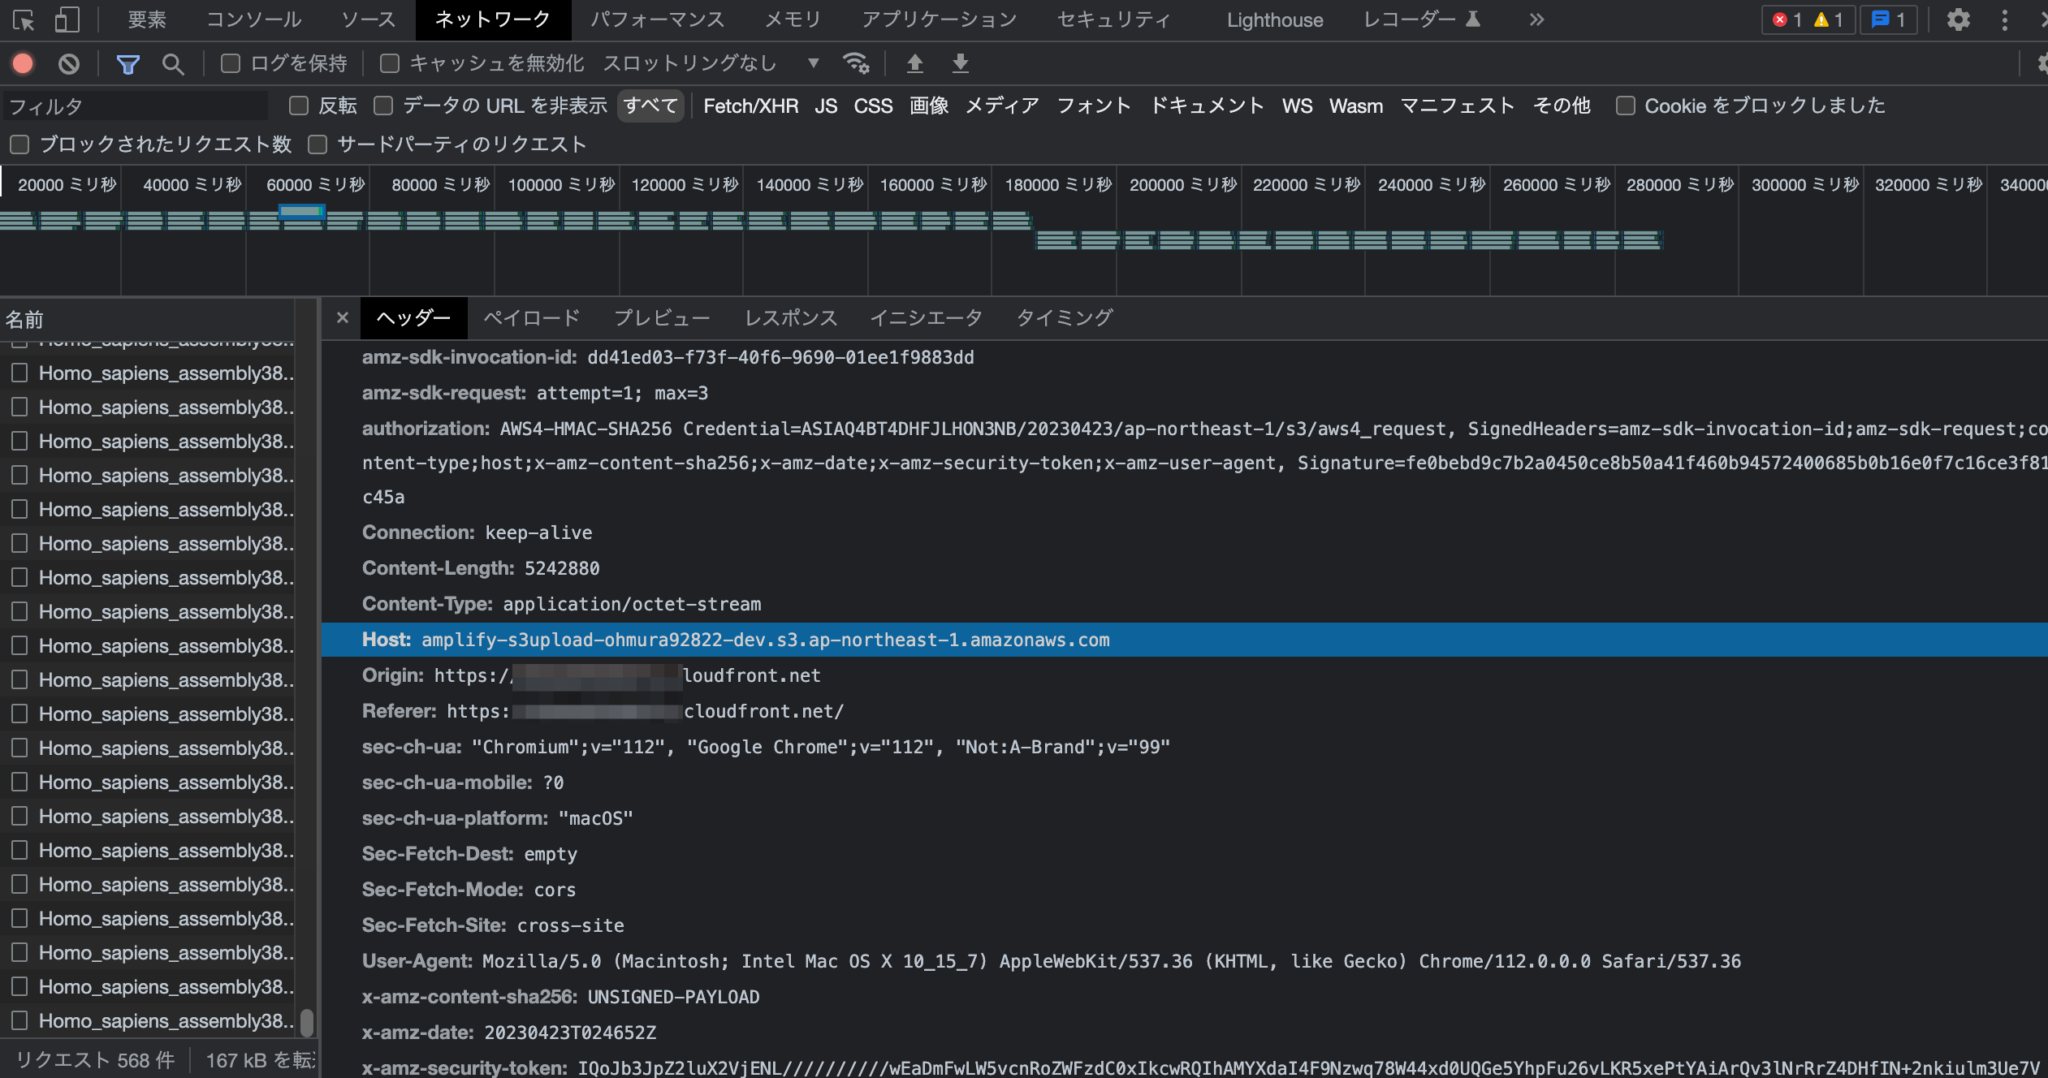Viewport: 2048px width, 1078px height.
Task: Toggle the 反転 filter checkbox
Action: click(x=298, y=105)
